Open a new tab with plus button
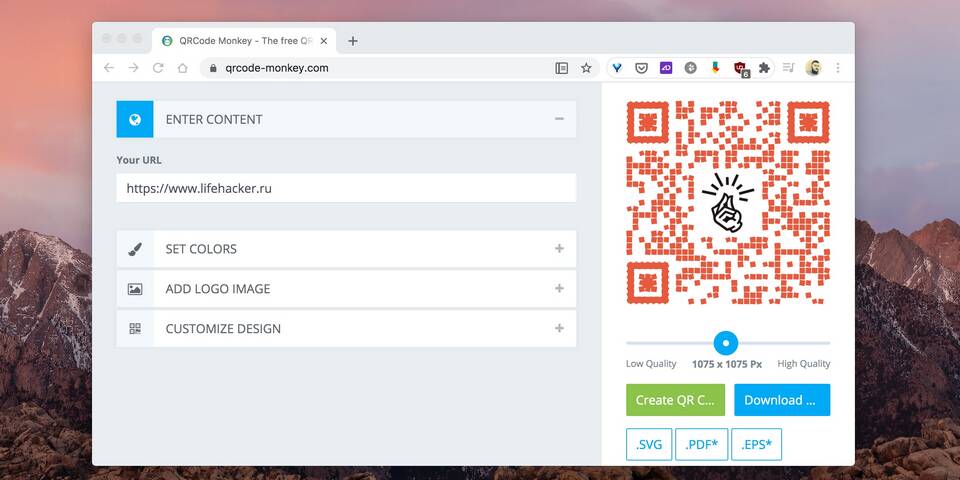 pyautogui.click(x=353, y=41)
